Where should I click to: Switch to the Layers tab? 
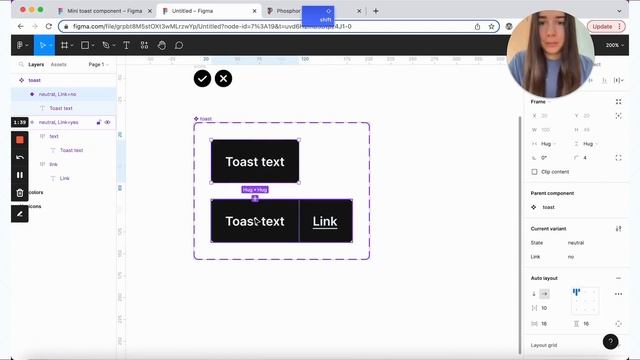tap(36, 64)
